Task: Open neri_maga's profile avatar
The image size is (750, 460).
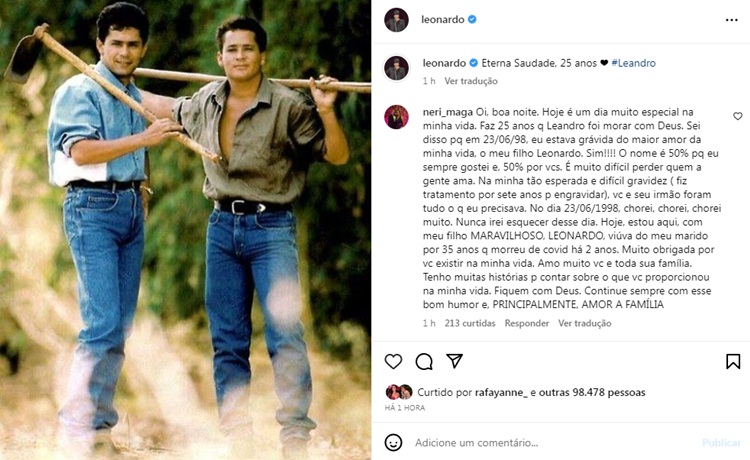Action: pos(397,116)
